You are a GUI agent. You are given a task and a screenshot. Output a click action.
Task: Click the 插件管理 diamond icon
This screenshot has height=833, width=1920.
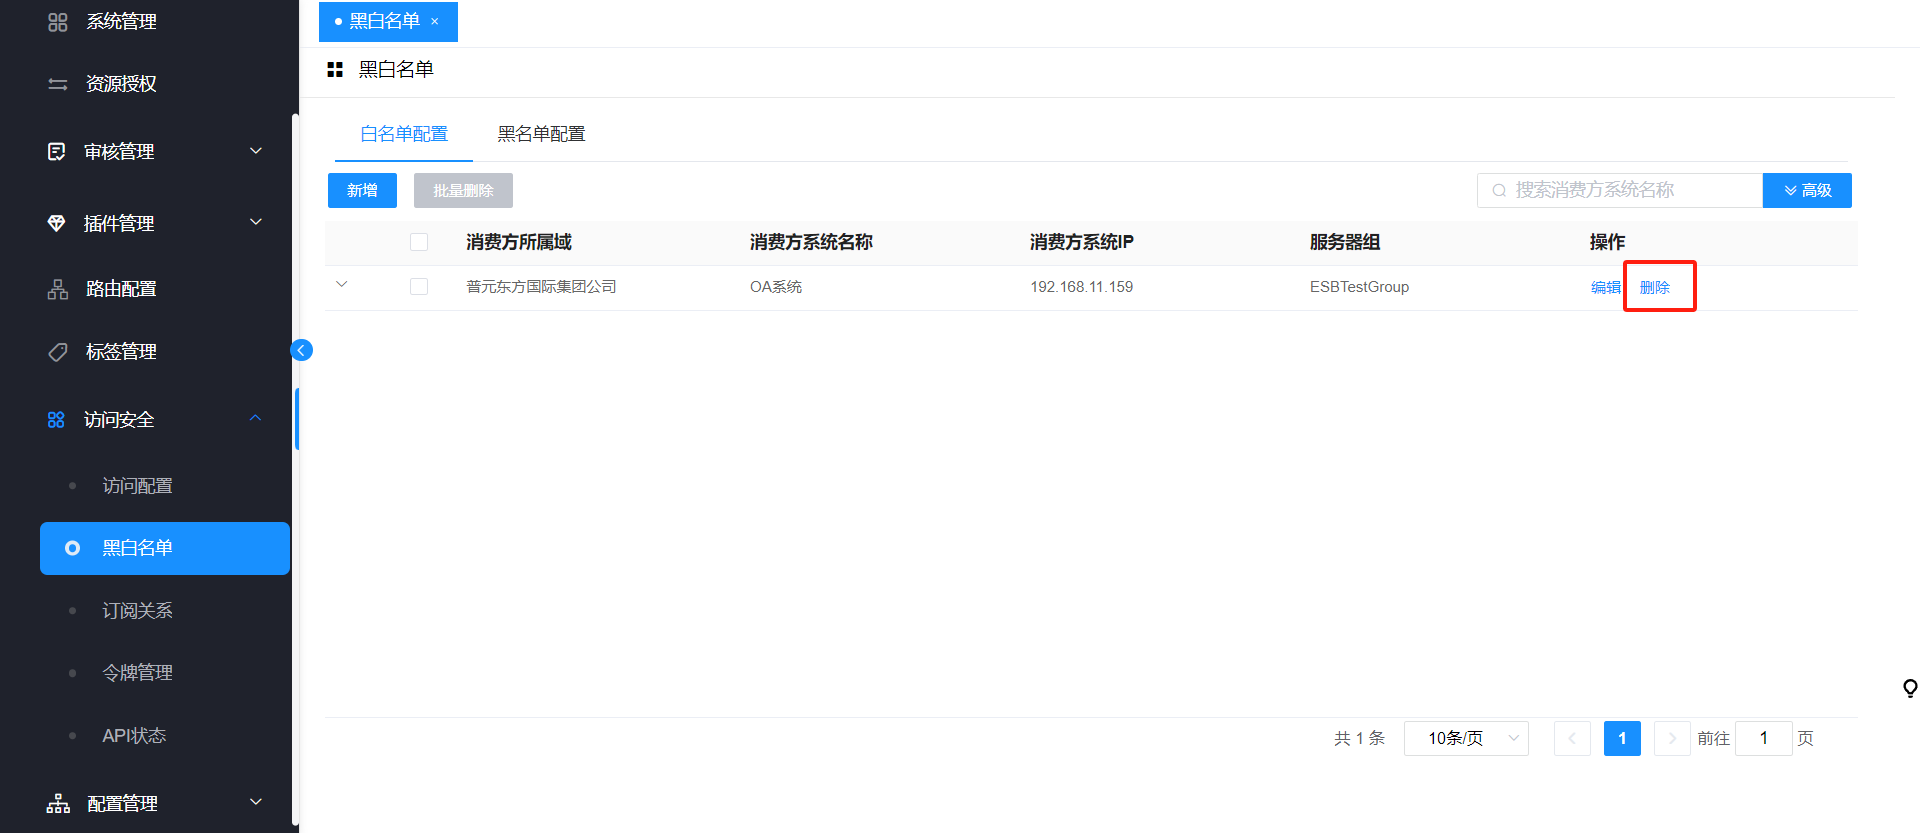click(x=57, y=223)
